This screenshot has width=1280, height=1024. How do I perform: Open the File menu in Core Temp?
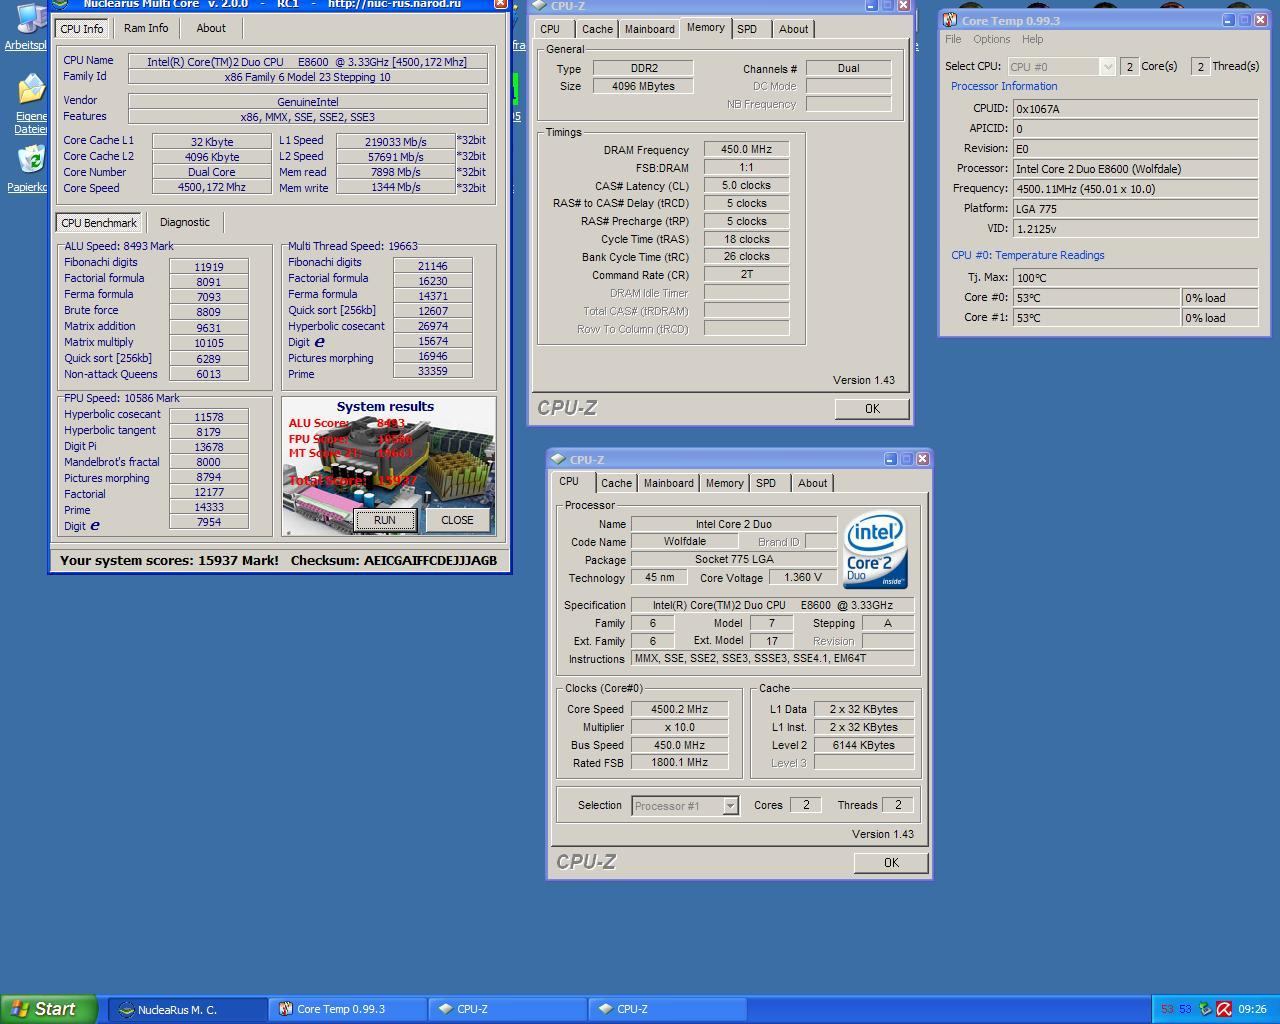[953, 39]
